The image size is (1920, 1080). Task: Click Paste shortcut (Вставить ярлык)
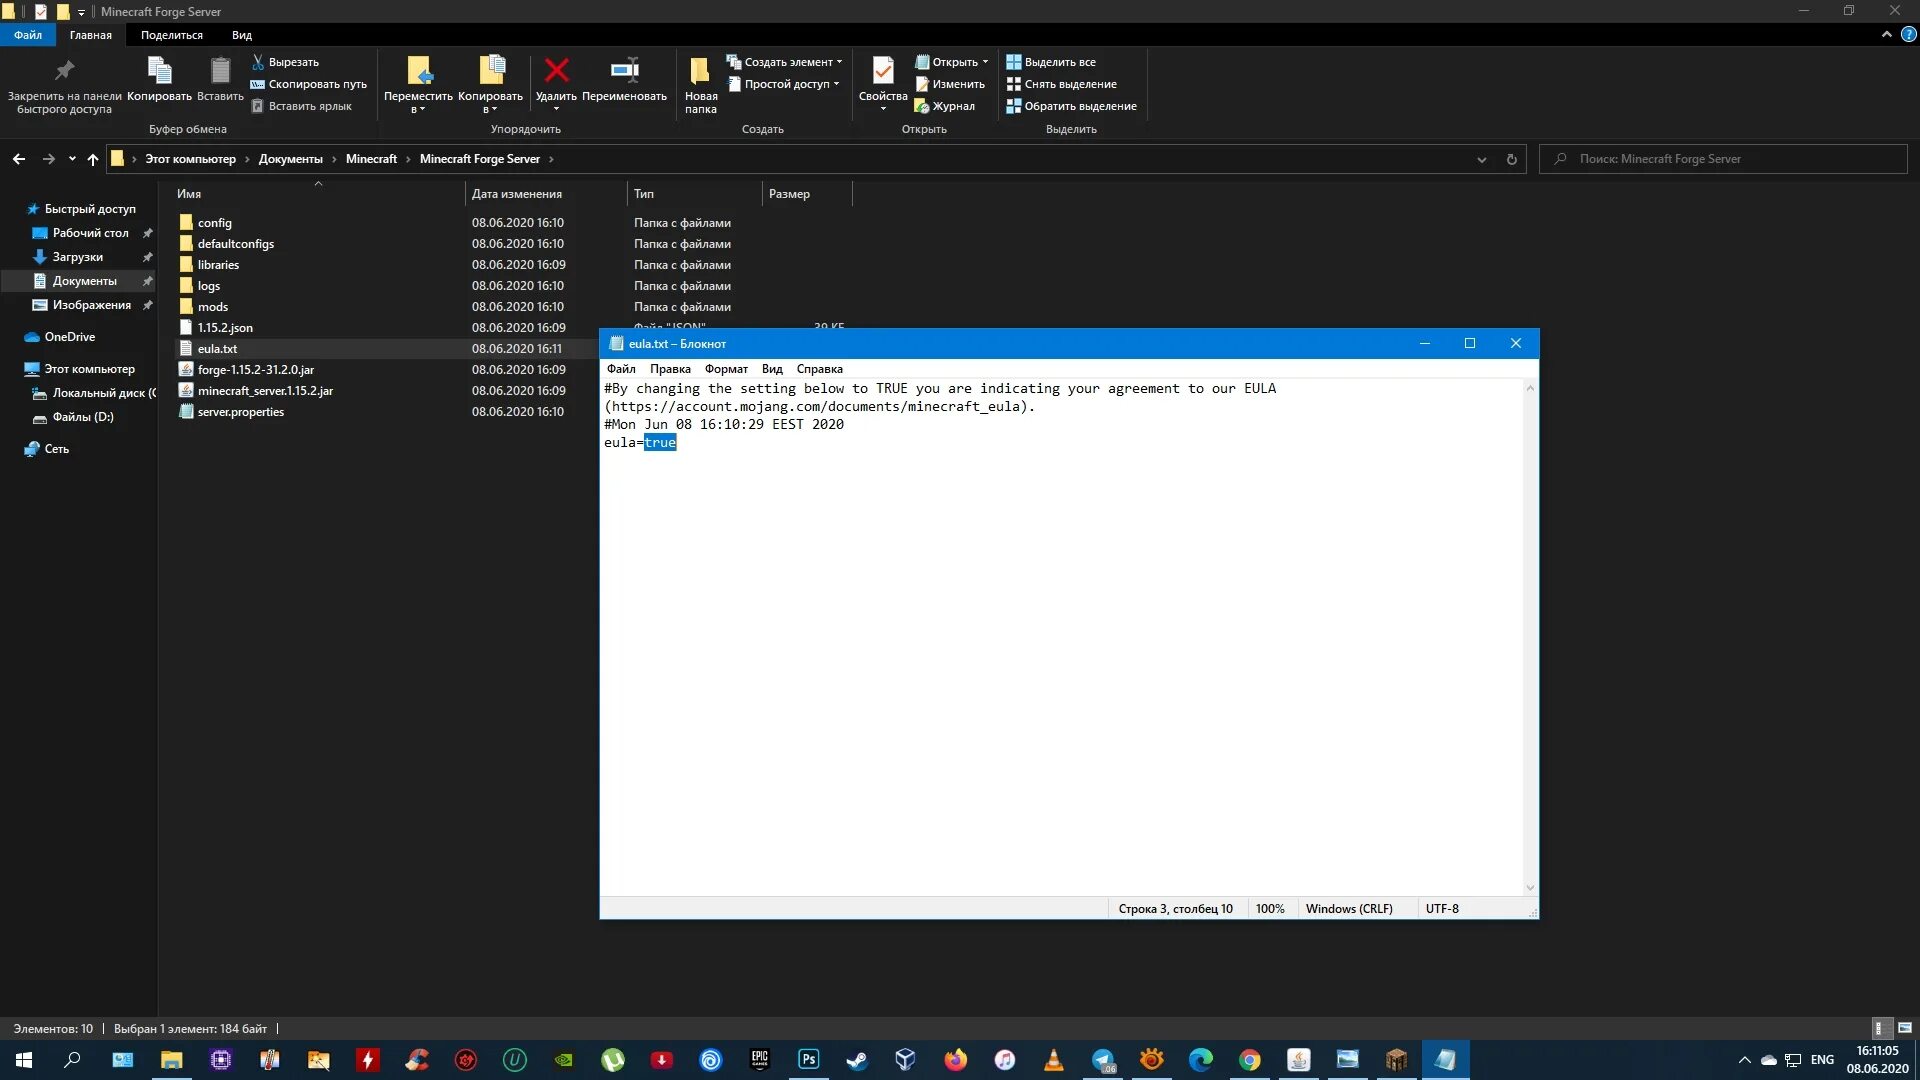coord(301,106)
